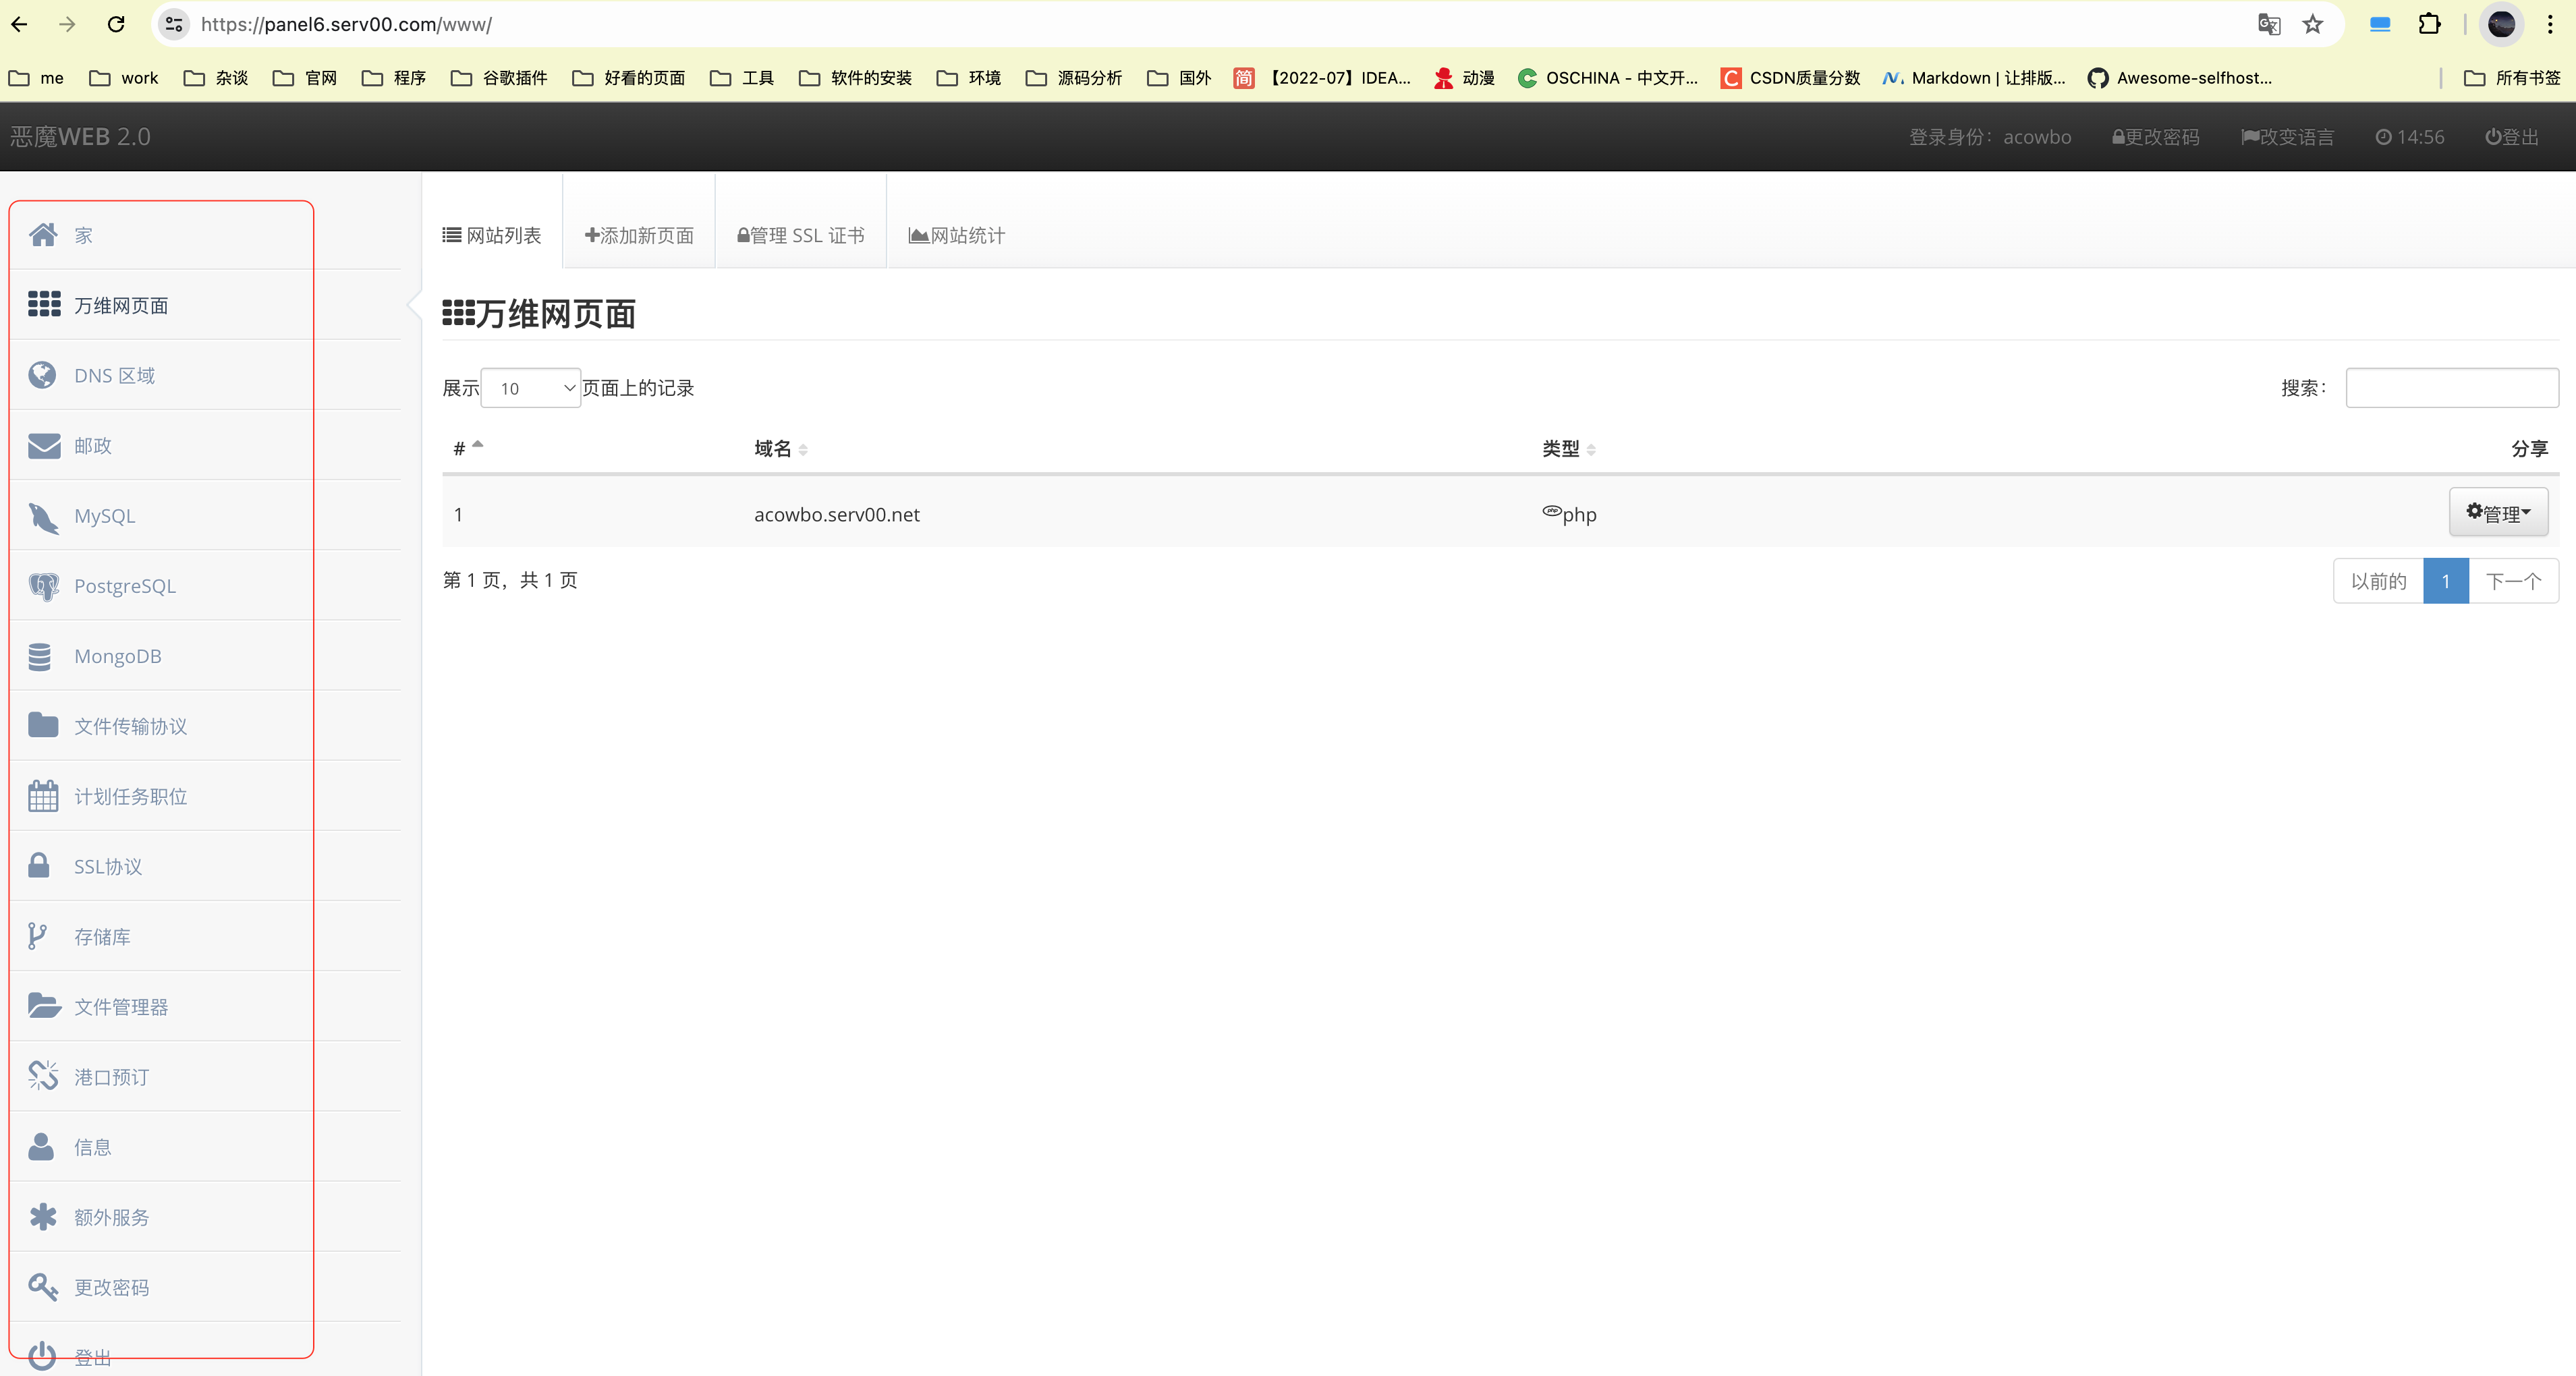Open PostgreSQL elephant icon in sidebar
Viewport: 2576px width, 1376px height.
43,587
